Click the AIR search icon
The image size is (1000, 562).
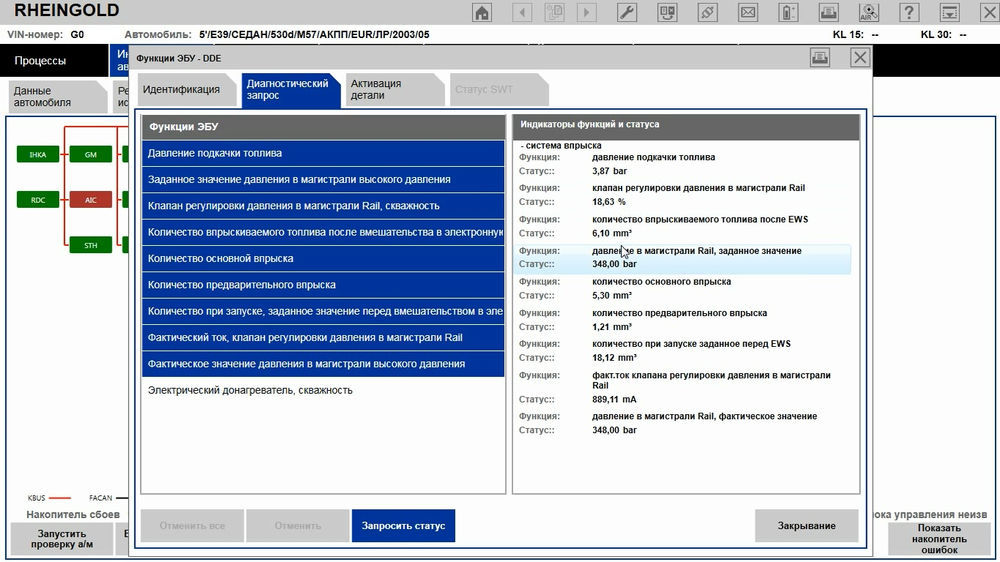coord(869,12)
